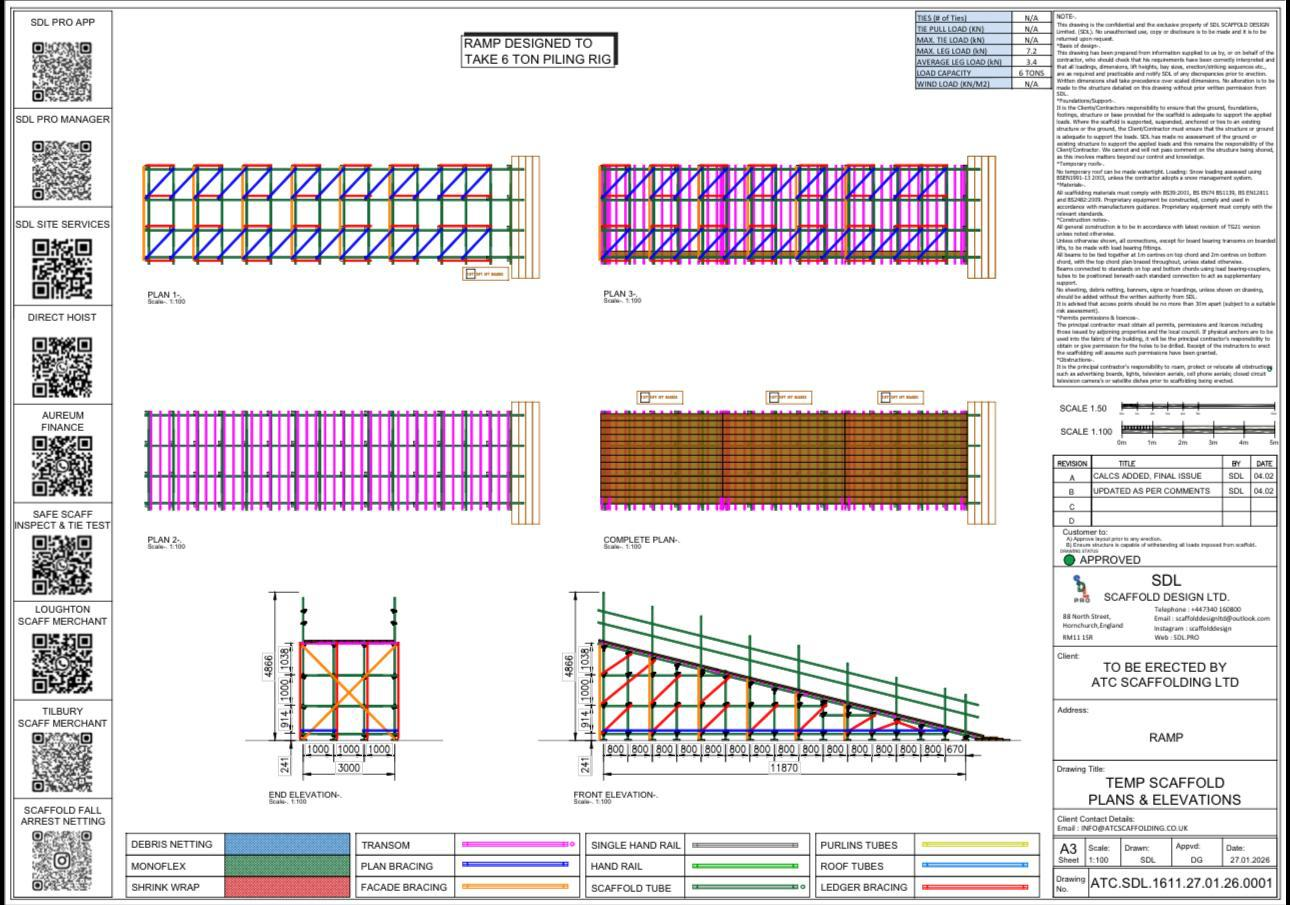This screenshot has width=1290, height=905.
Task: Click the '3.4' average leg load value
Action: click(1031, 62)
